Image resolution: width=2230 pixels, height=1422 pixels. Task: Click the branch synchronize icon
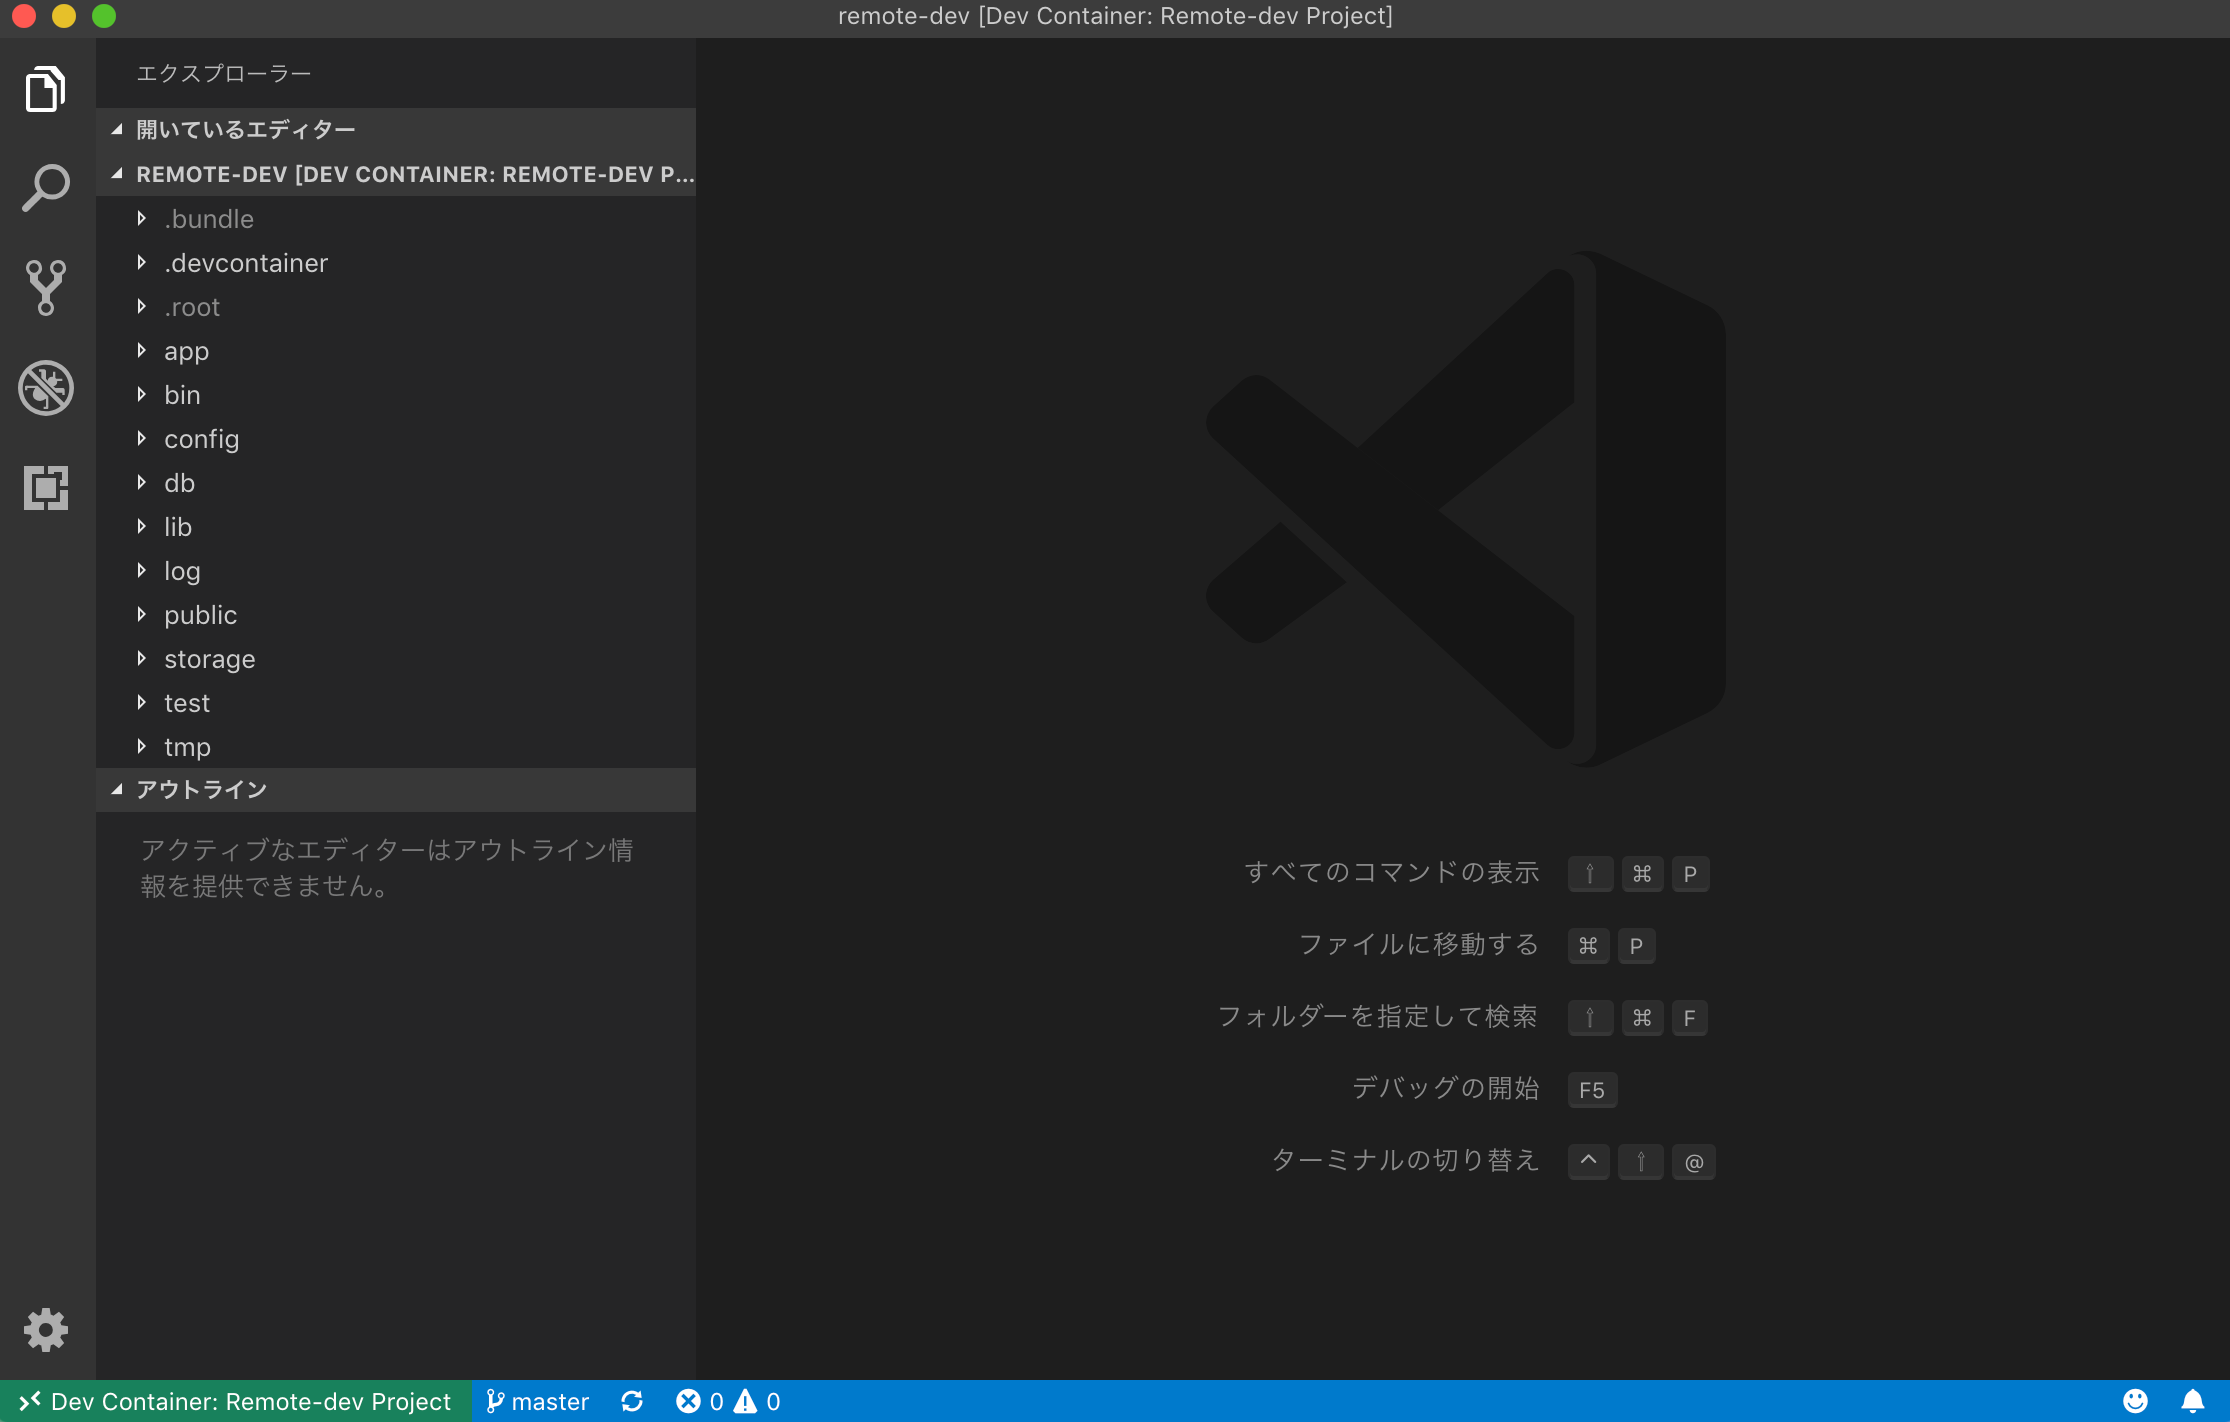(x=633, y=1401)
